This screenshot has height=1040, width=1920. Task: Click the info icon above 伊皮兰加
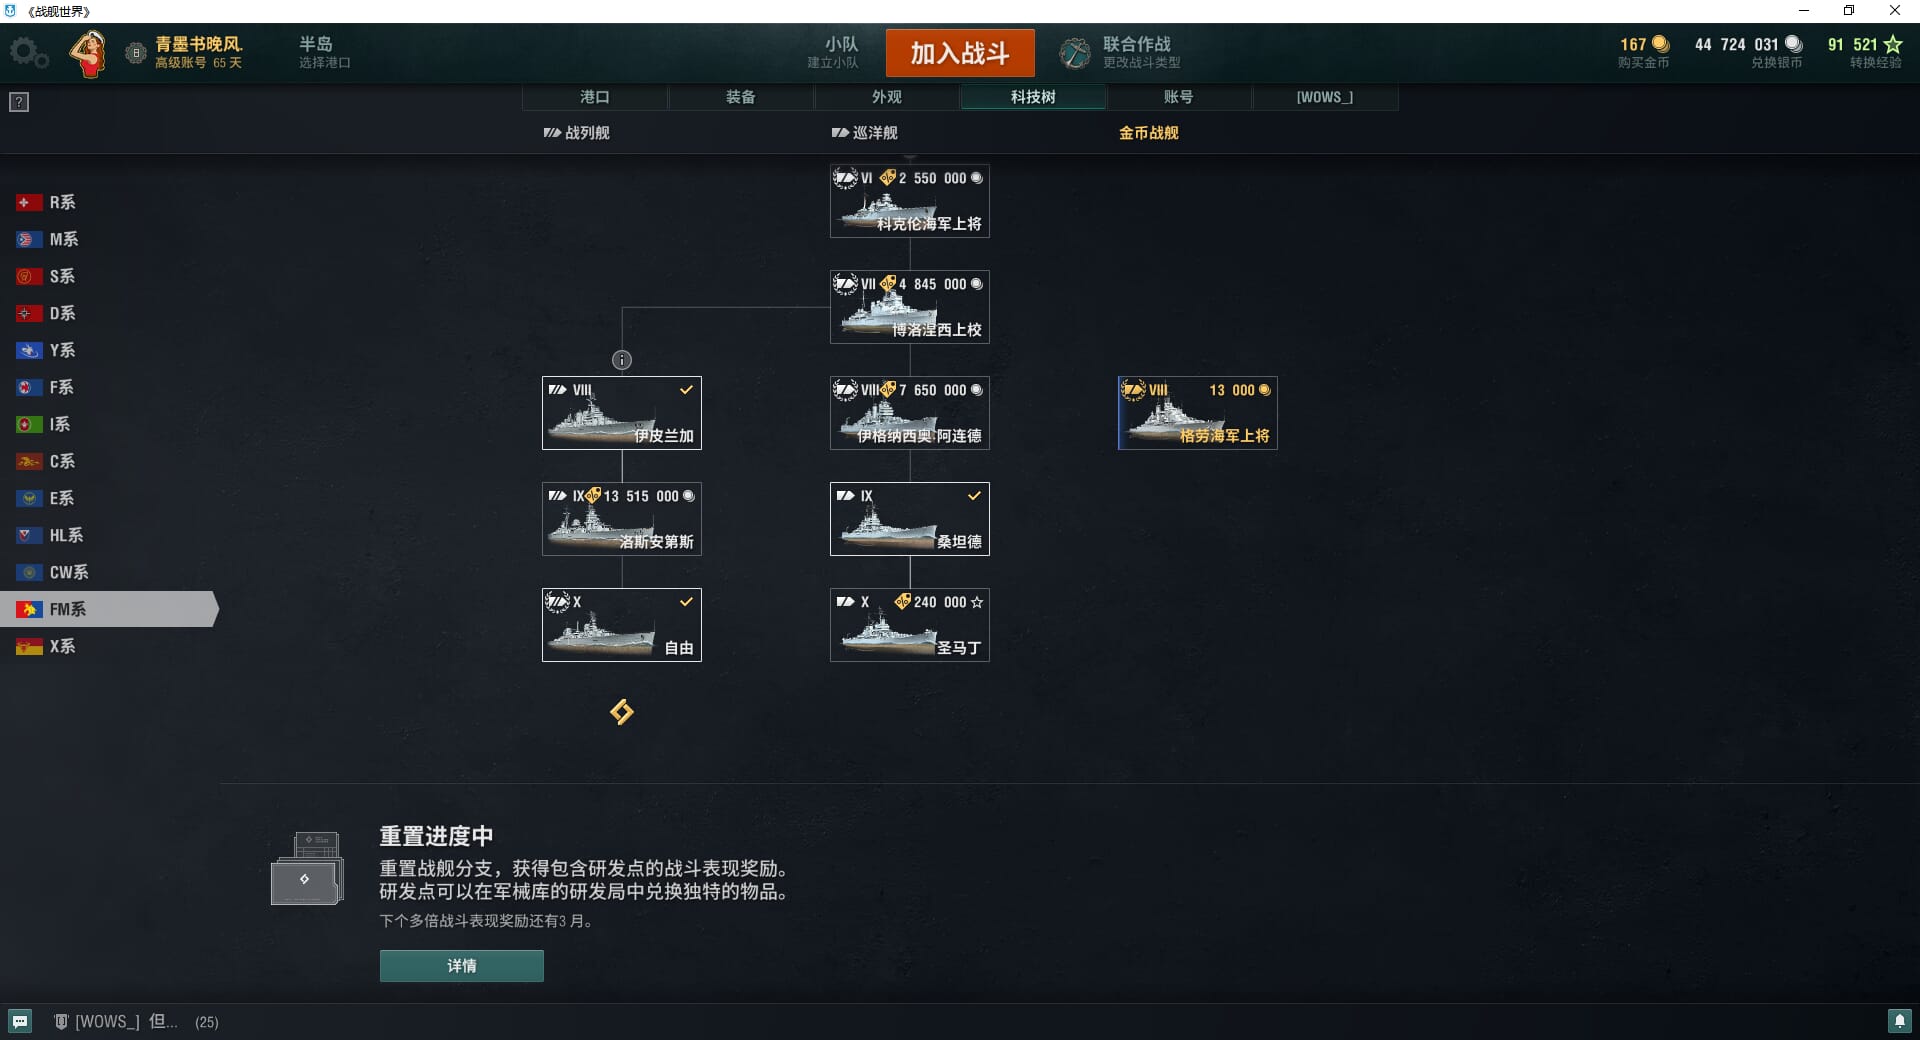pyautogui.click(x=622, y=360)
